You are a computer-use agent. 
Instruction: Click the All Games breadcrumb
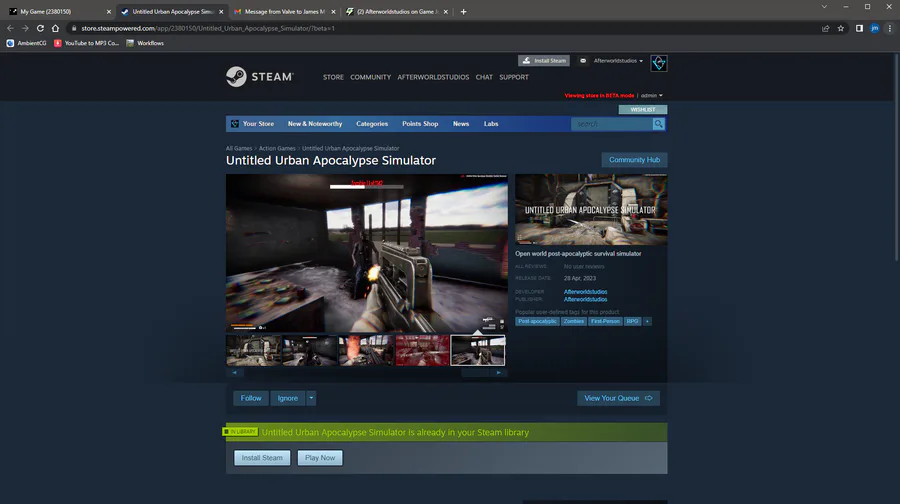(x=239, y=148)
